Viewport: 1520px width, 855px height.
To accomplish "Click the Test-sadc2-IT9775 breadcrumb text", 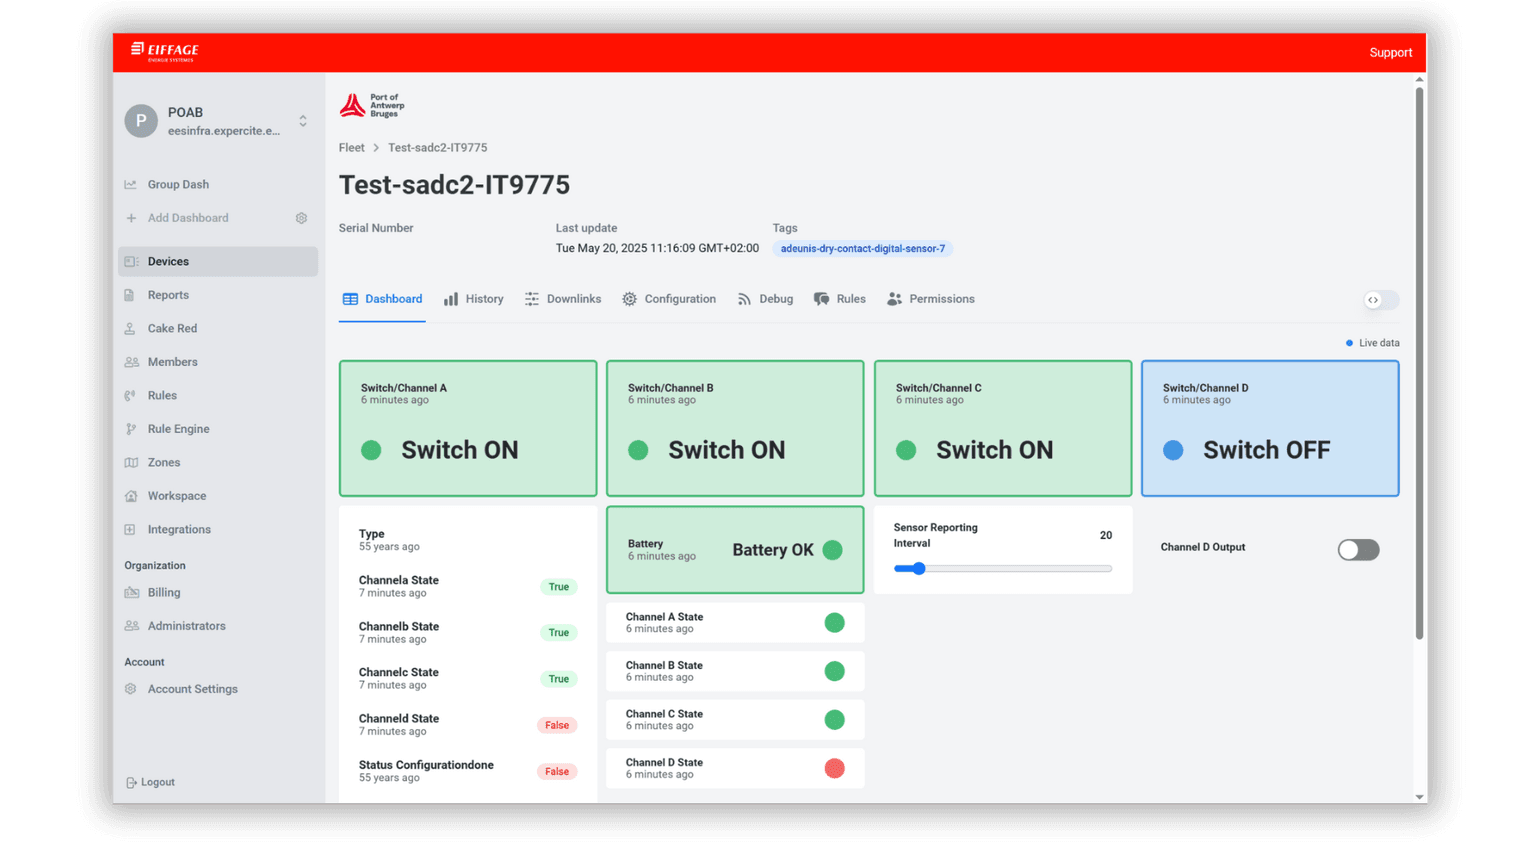I will [x=437, y=147].
